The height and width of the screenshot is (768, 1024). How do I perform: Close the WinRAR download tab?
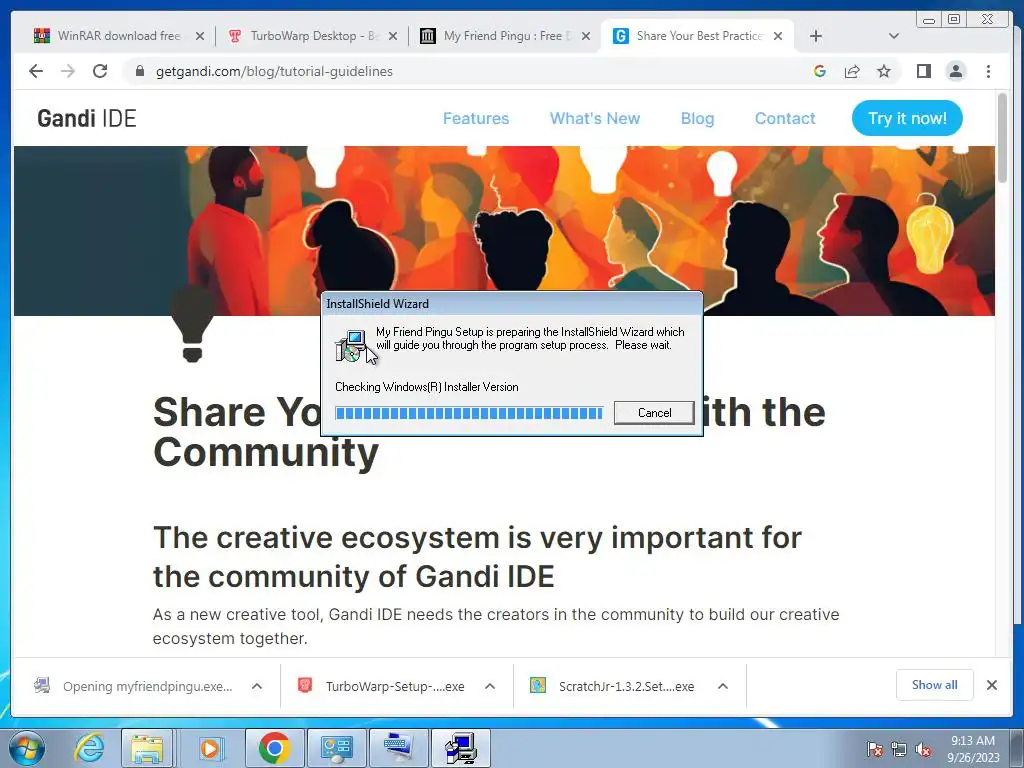coord(200,36)
